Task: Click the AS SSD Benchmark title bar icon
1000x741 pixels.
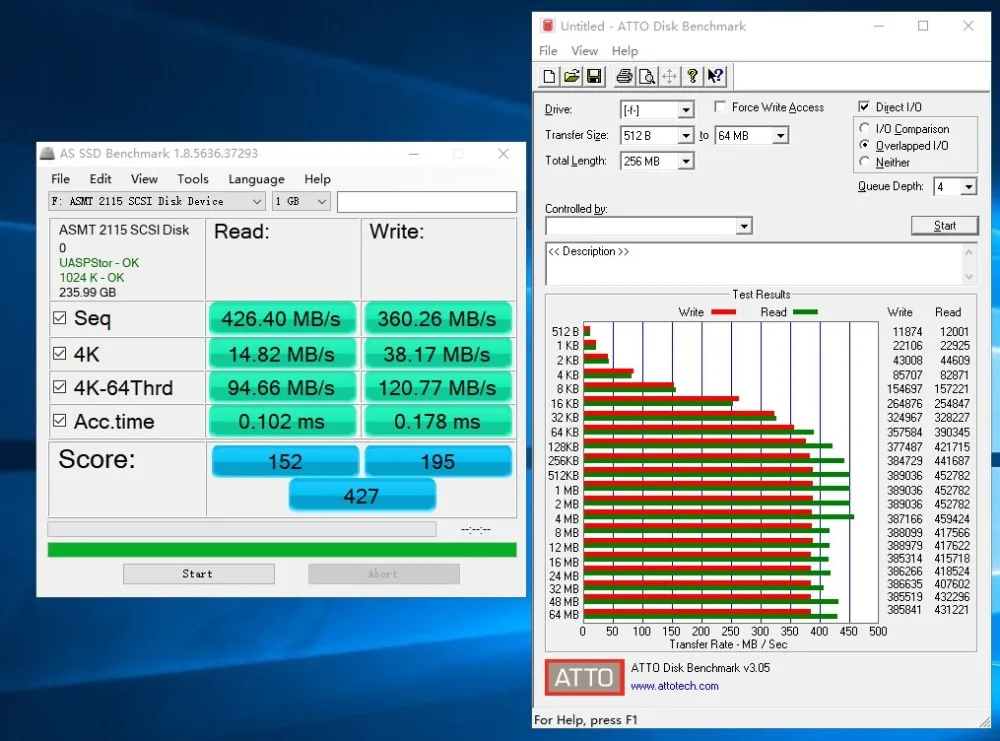Action: [47, 153]
